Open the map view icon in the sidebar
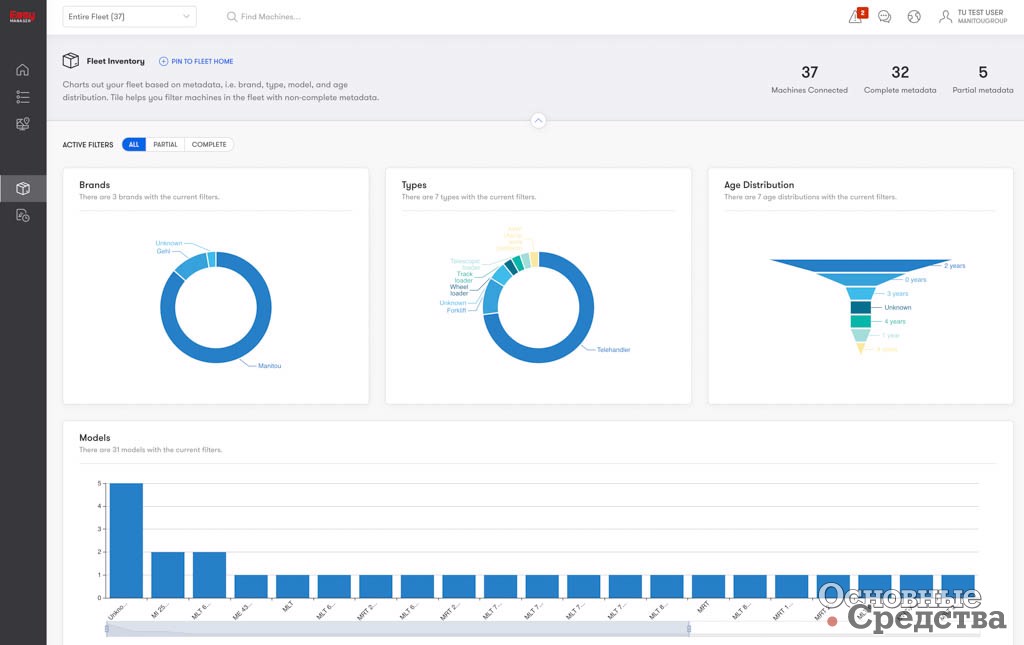Viewport: 1024px width, 645px height. pyautogui.click(x=23, y=124)
